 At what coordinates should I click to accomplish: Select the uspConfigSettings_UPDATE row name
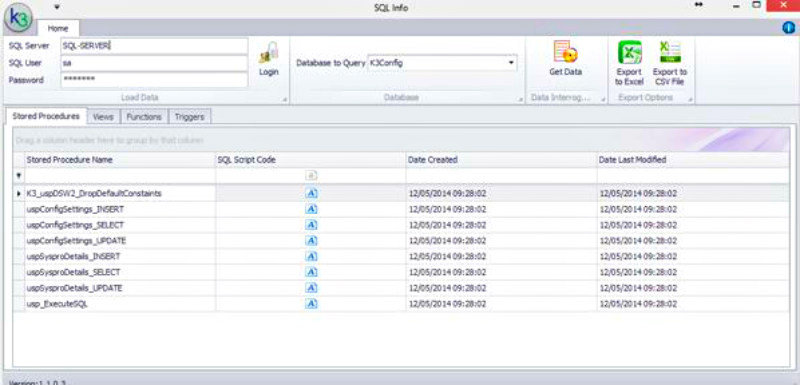[x=76, y=241]
